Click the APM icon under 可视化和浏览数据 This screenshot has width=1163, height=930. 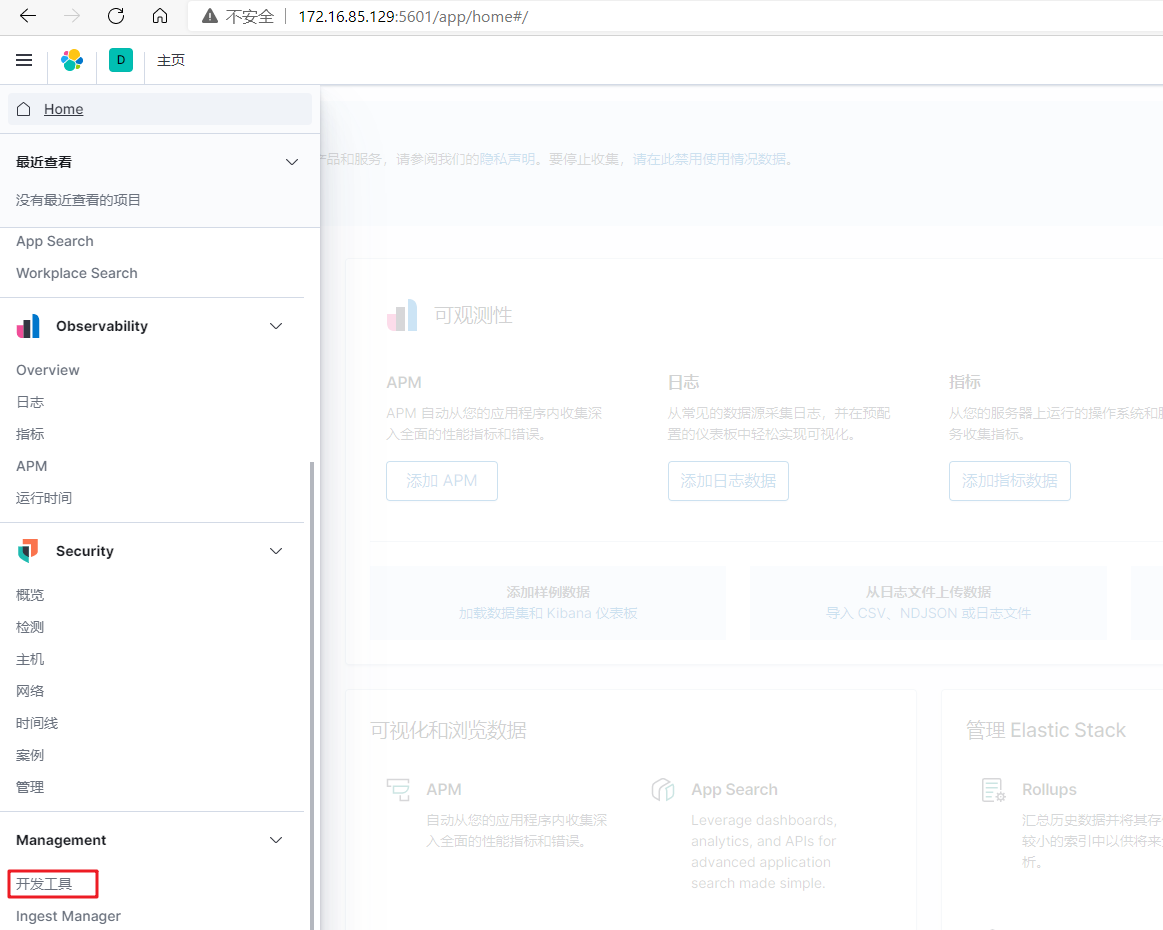[398, 790]
